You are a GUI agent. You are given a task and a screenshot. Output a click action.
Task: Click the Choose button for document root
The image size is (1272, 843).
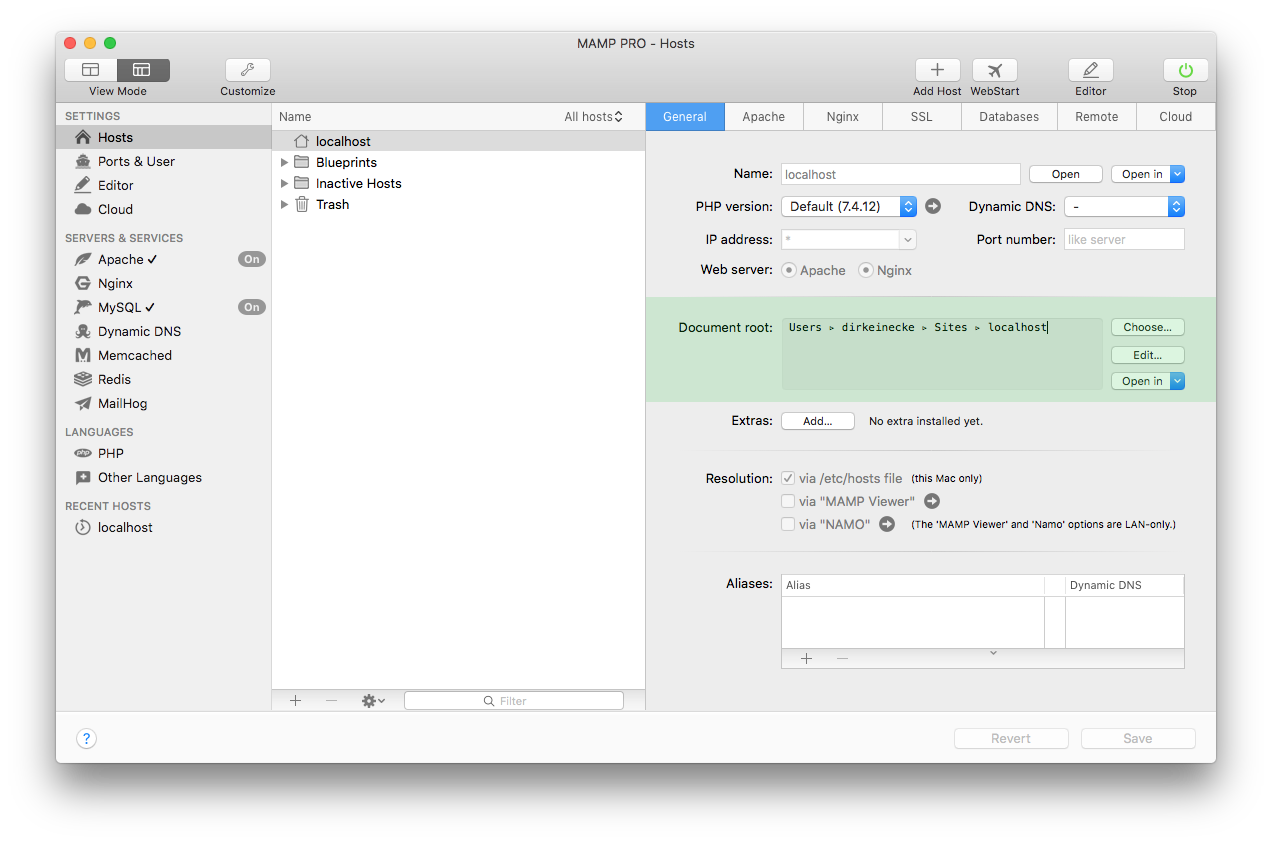pyautogui.click(x=1146, y=327)
